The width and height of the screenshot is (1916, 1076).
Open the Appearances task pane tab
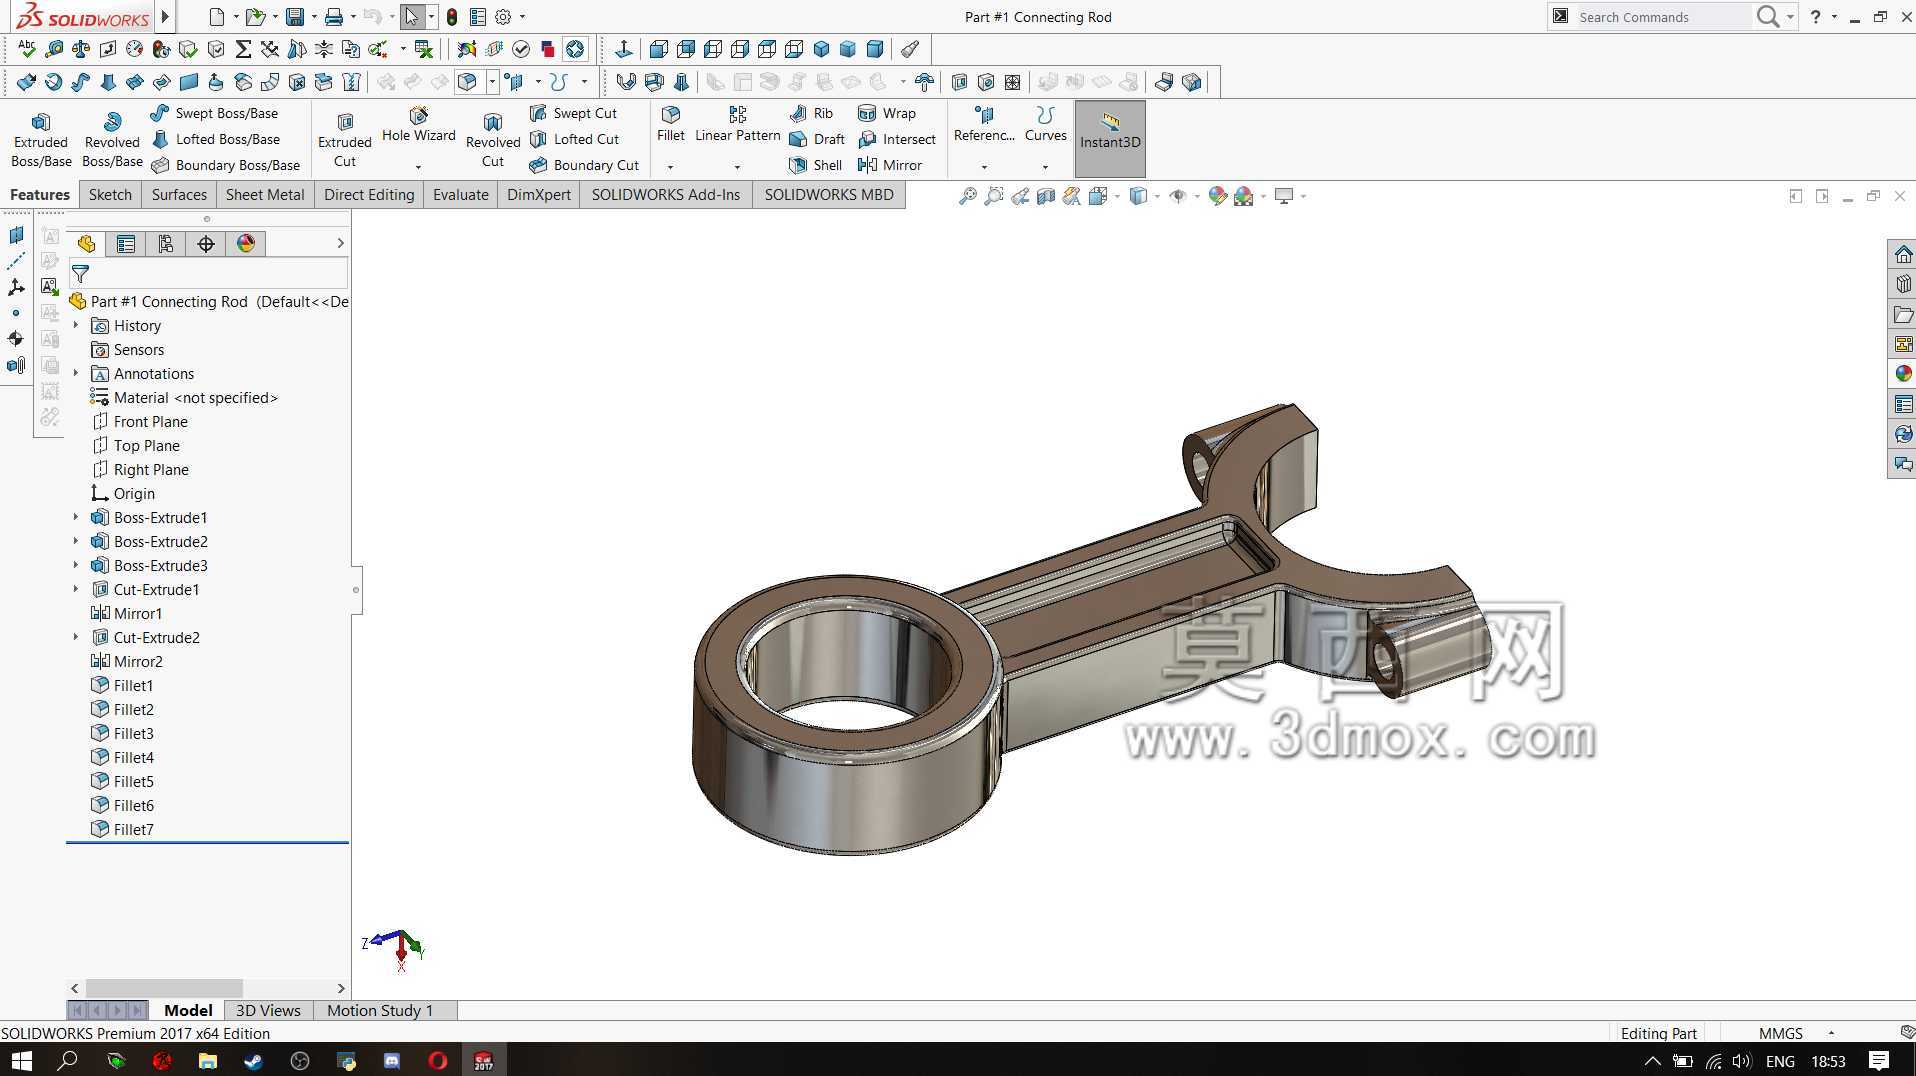pos(1903,373)
